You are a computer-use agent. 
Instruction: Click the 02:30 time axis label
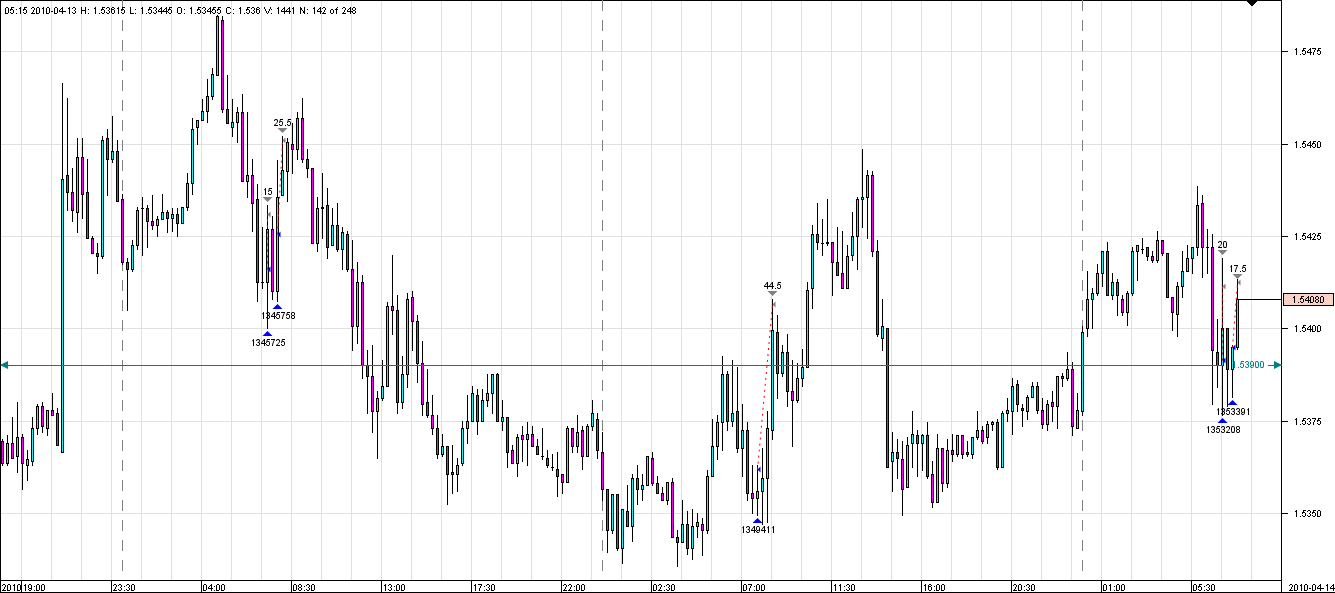[664, 587]
